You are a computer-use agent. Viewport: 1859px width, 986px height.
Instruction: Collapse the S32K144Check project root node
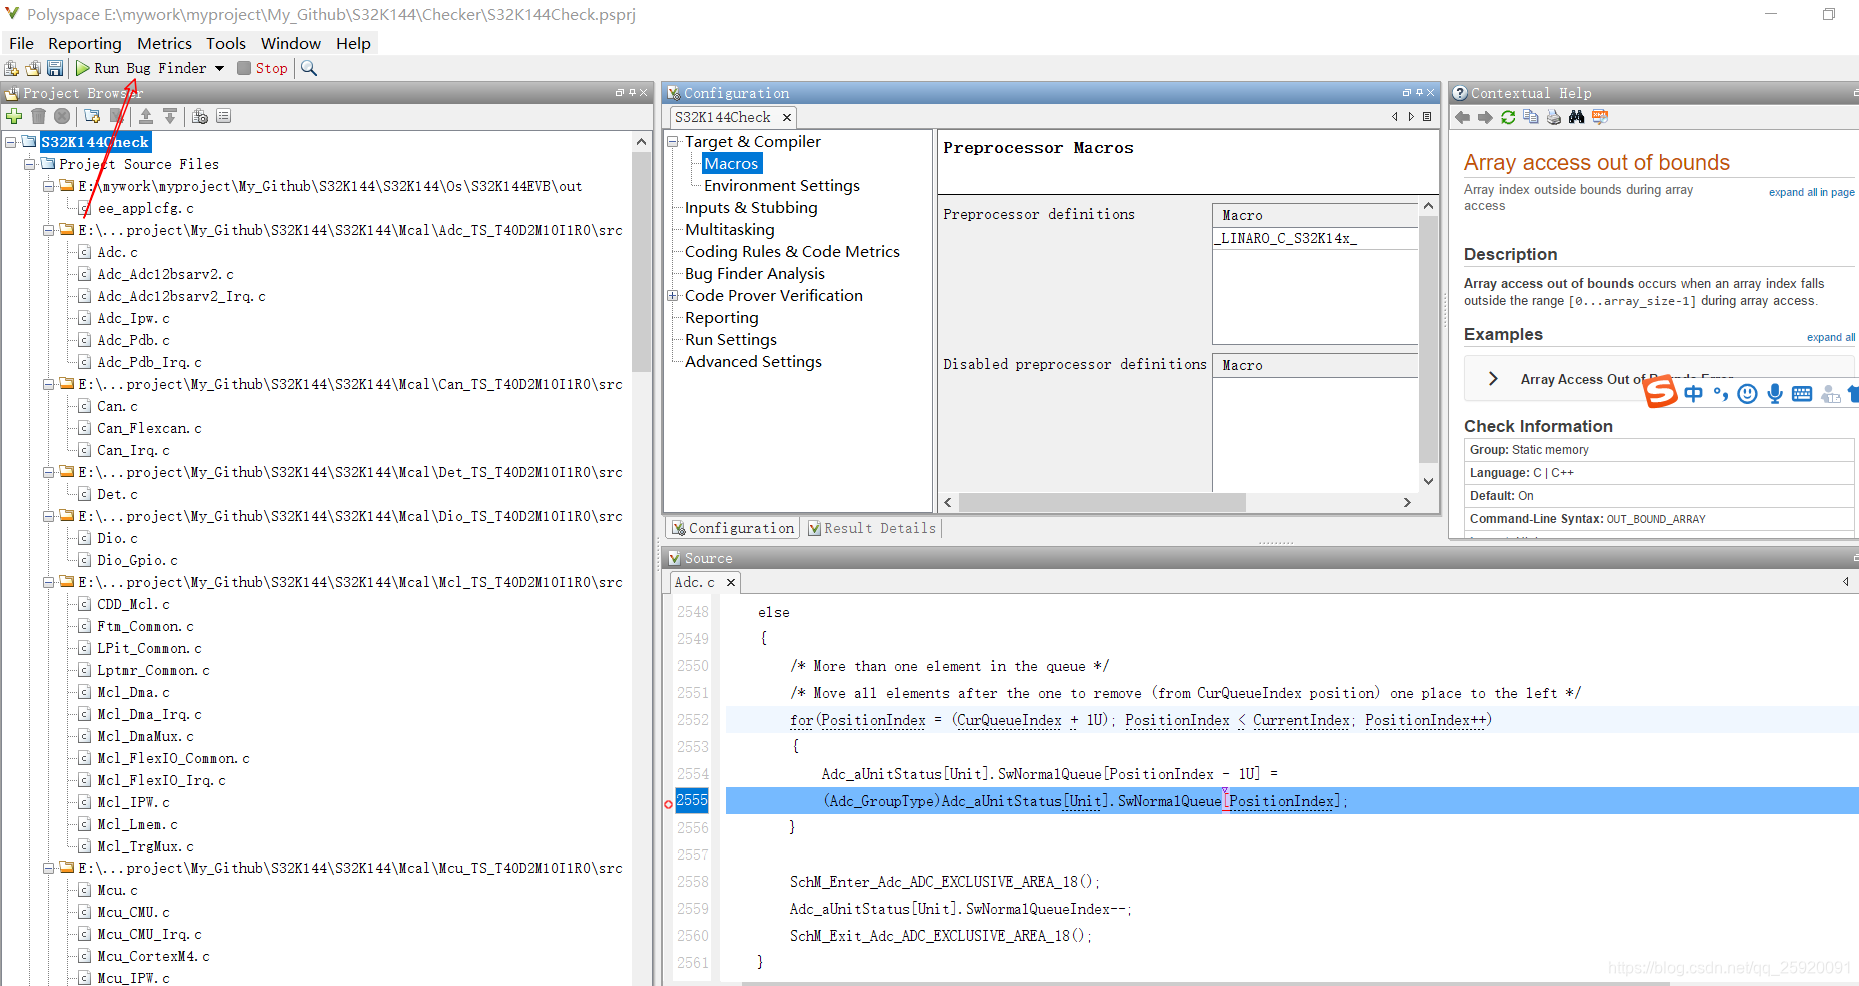(x=11, y=142)
